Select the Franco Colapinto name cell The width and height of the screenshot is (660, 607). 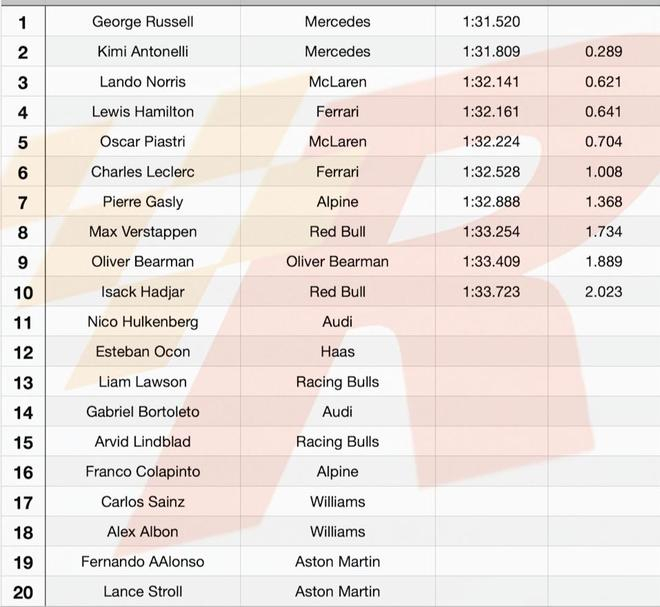click(143, 471)
